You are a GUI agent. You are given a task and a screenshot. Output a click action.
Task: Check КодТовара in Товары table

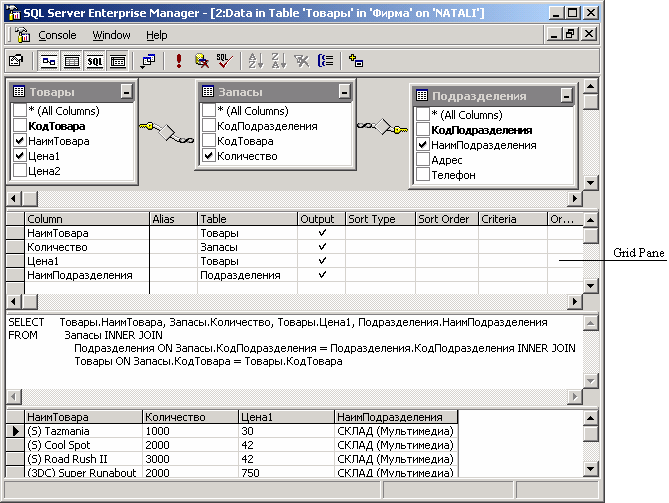tap(20, 125)
